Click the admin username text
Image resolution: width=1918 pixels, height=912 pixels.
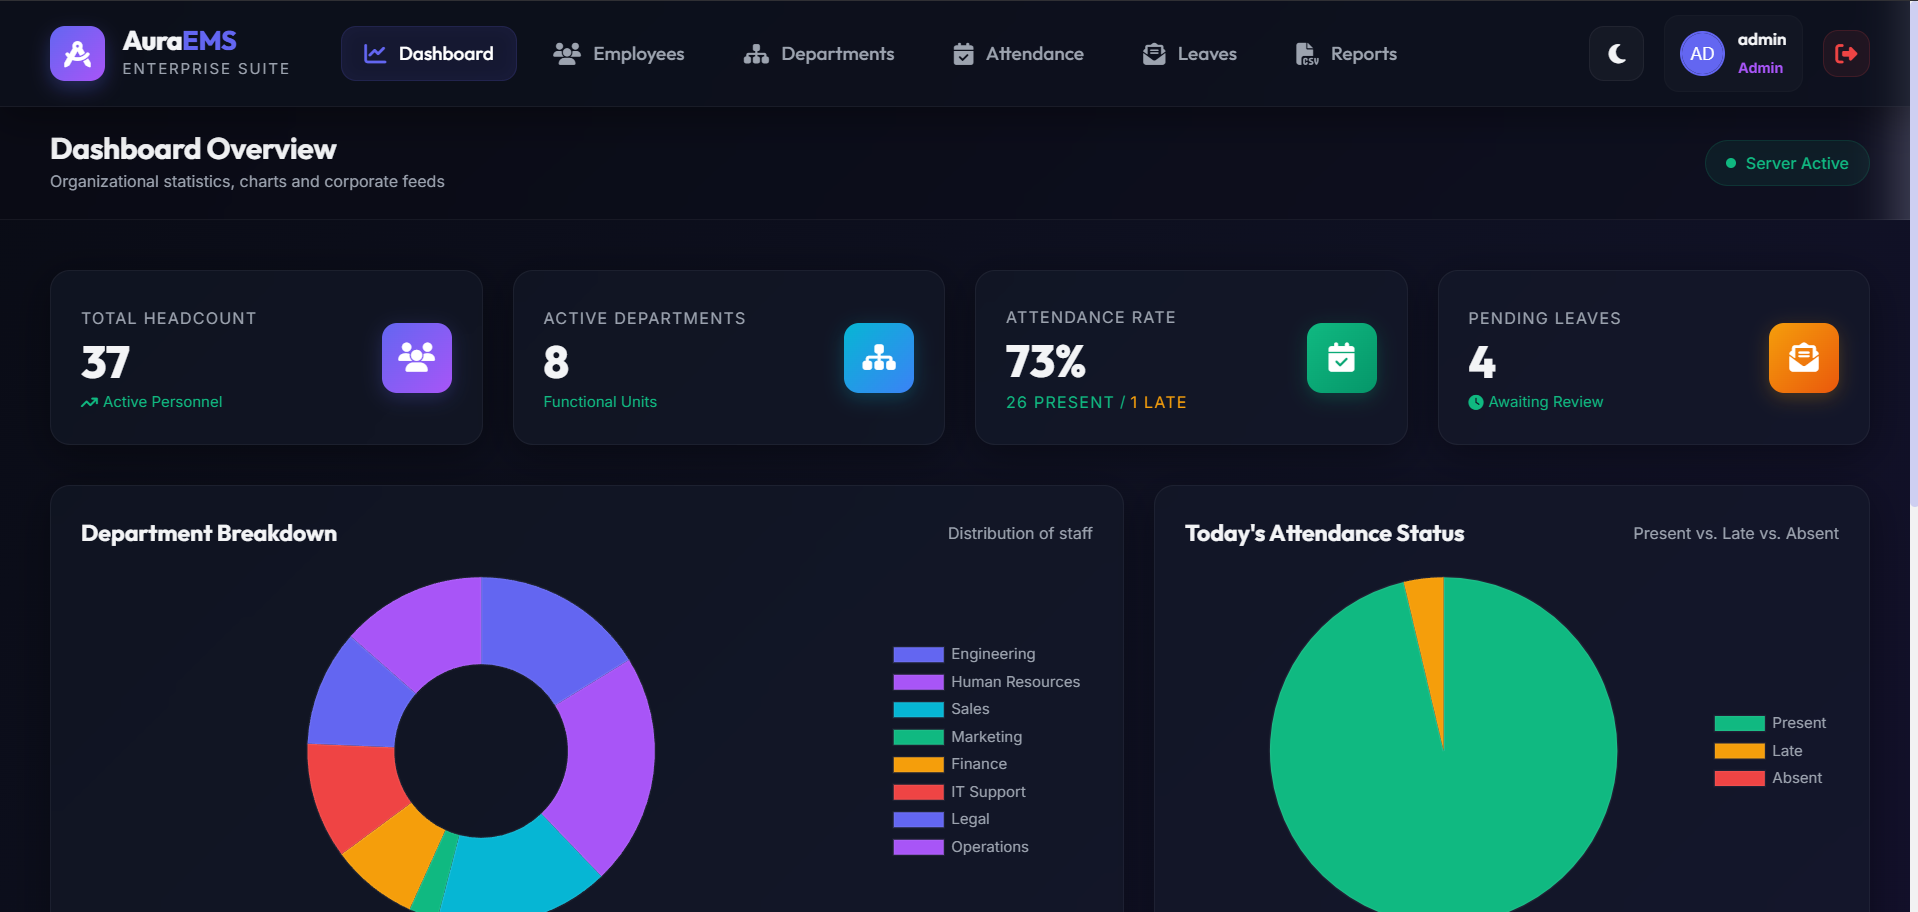point(1761,39)
